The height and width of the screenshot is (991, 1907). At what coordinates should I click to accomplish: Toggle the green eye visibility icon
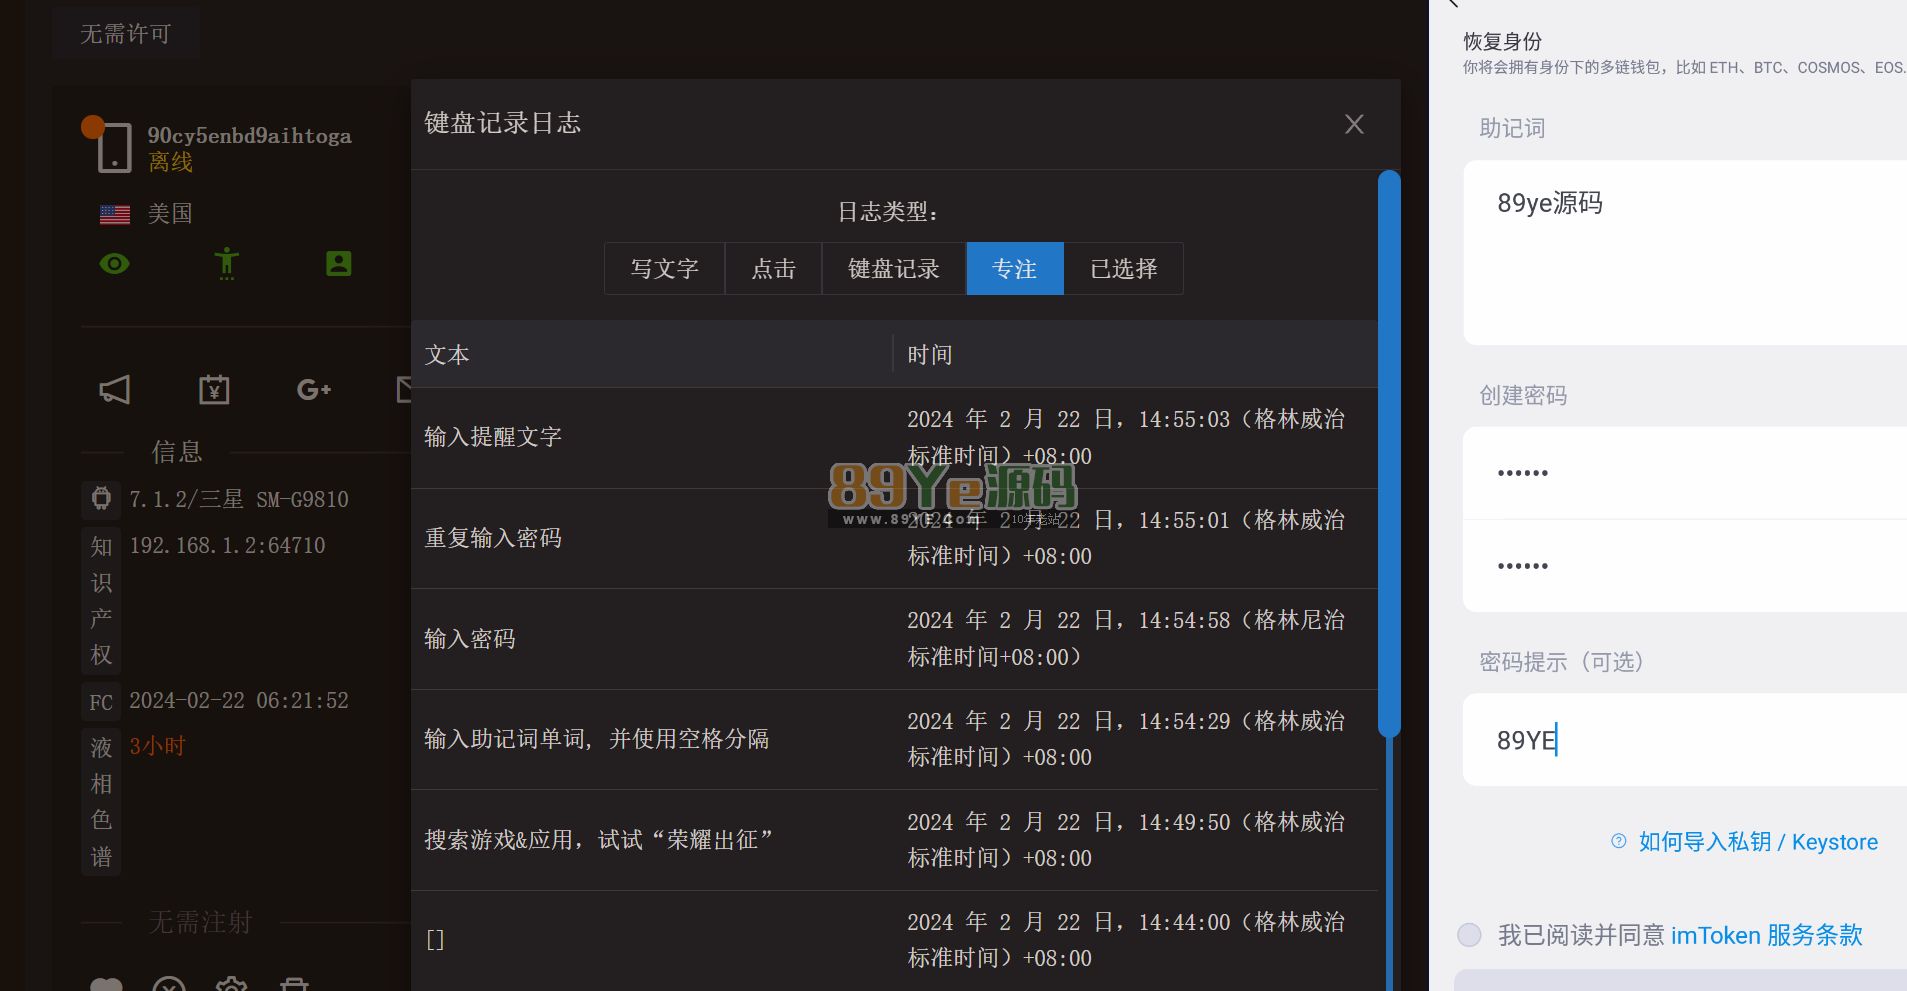pos(115,264)
